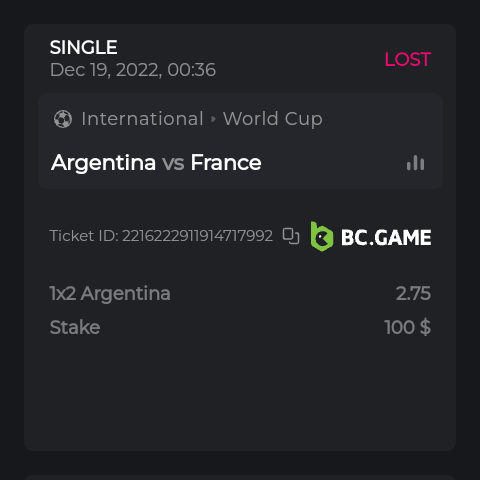Open the International category link
This screenshot has width=480, height=480.
tap(142, 119)
